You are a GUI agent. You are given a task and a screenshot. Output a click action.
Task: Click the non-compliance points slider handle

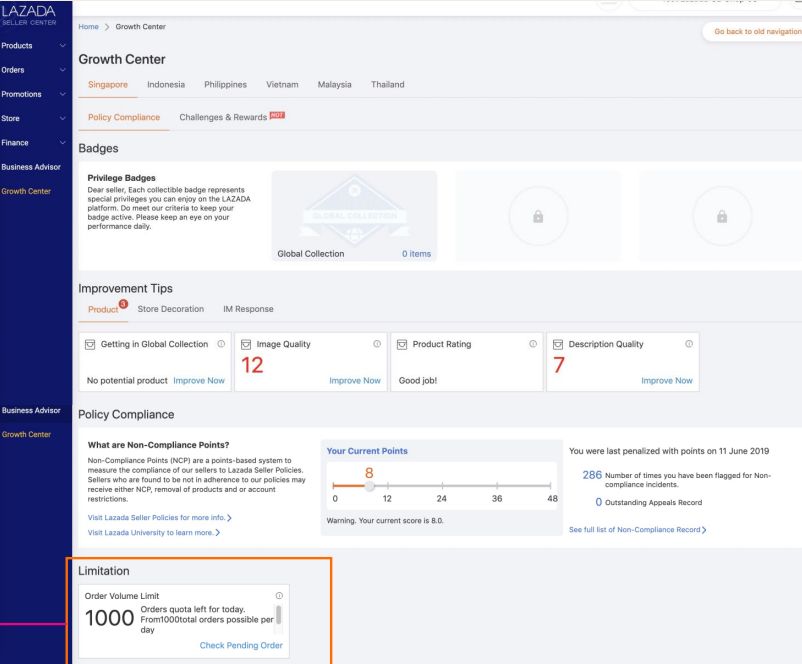pyautogui.click(x=369, y=486)
